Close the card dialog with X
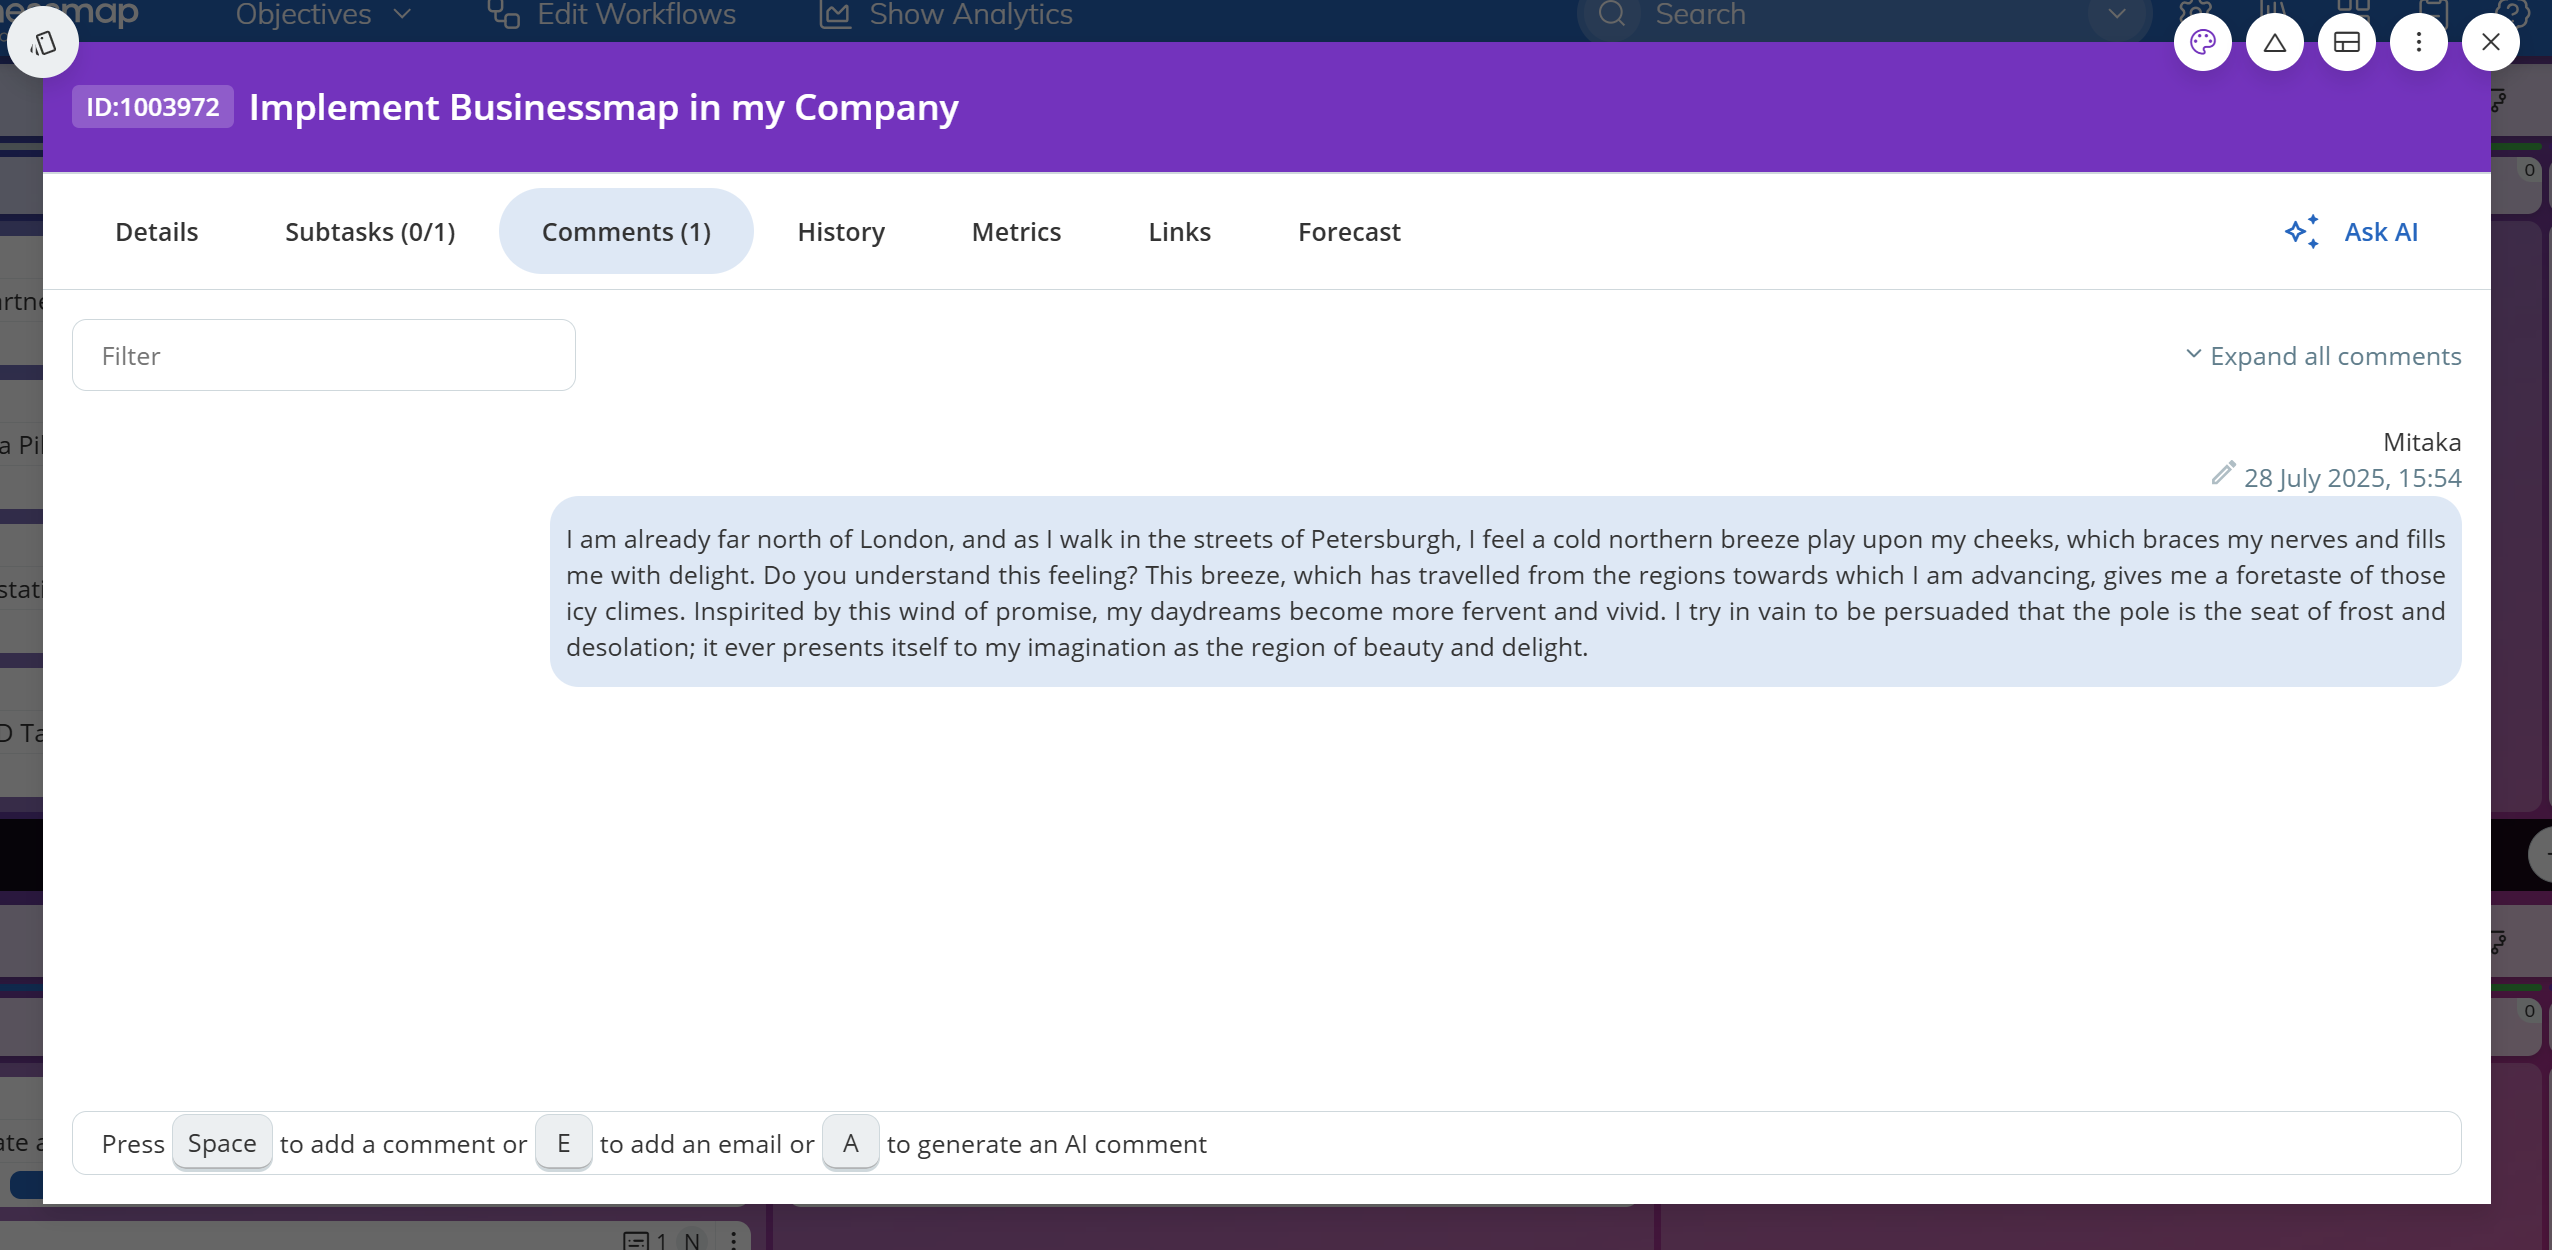The image size is (2552, 1250). click(2490, 42)
